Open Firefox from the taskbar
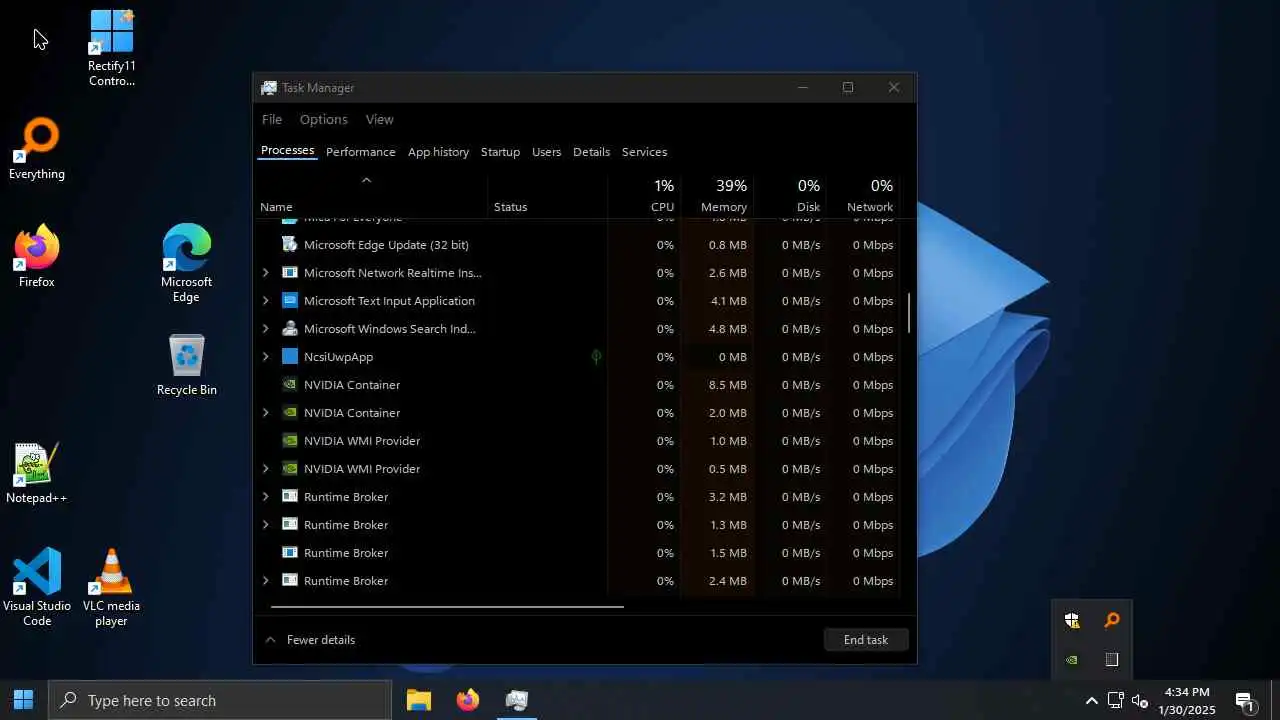The image size is (1280, 720). [x=468, y=700]
